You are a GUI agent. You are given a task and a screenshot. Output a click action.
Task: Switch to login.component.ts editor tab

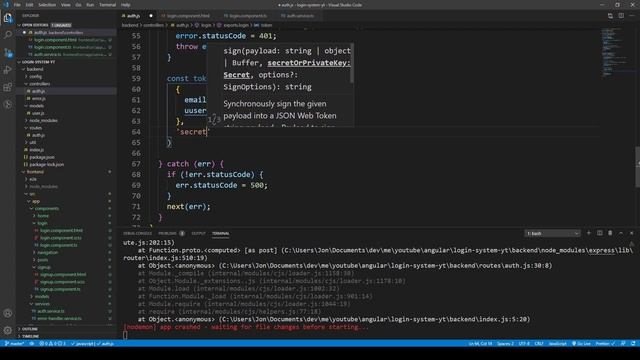(248, 16)
